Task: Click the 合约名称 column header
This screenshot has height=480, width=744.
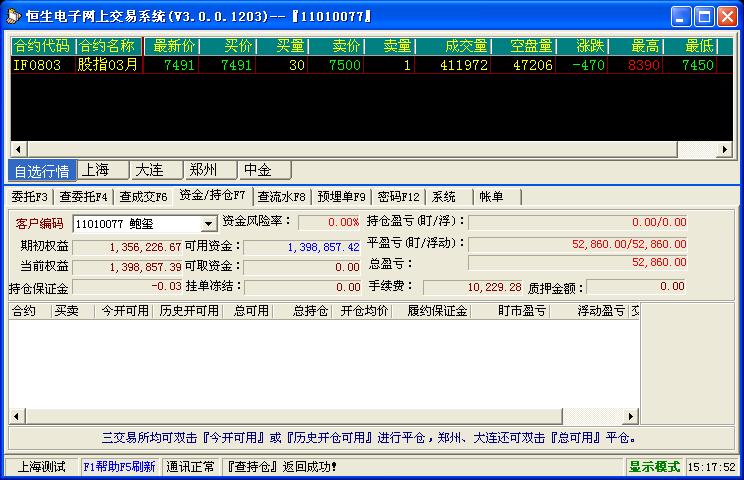Action: [108, 46]
